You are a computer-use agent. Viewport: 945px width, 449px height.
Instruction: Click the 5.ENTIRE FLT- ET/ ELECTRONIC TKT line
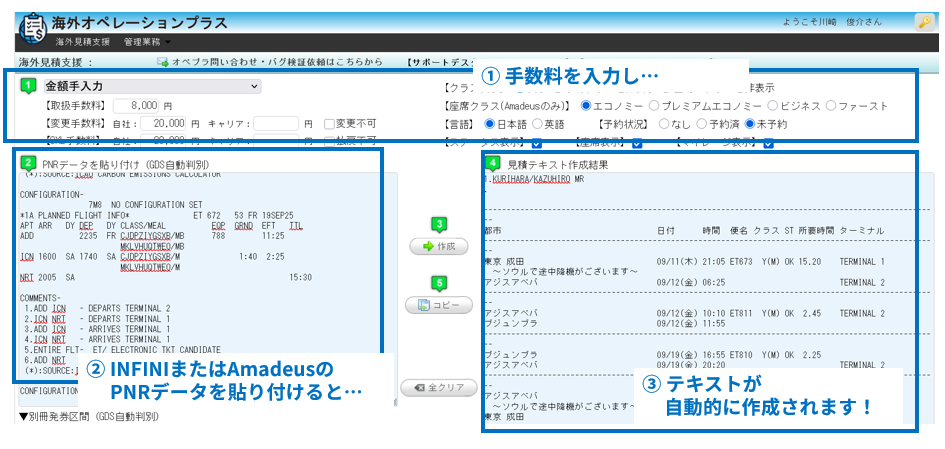pyautogui.click(x=122, y=350)
